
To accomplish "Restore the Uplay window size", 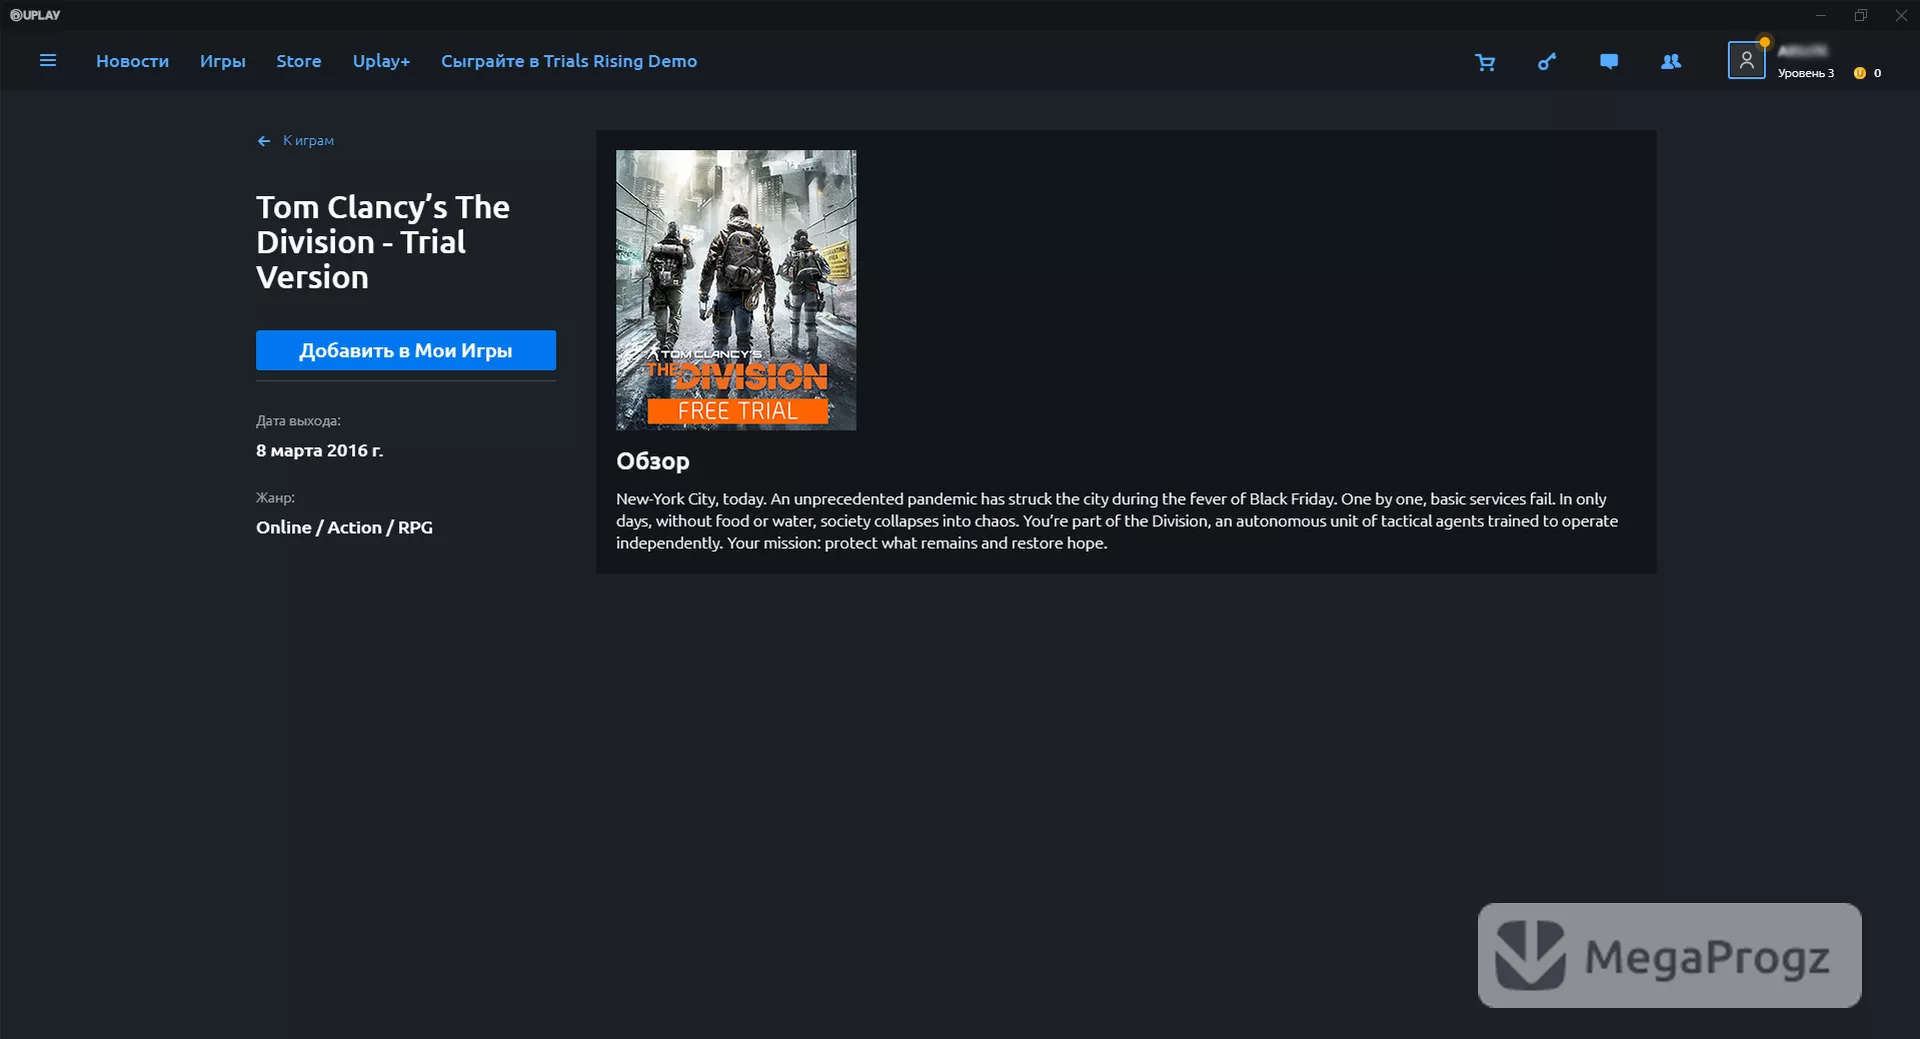I will tap(1861, 15).
